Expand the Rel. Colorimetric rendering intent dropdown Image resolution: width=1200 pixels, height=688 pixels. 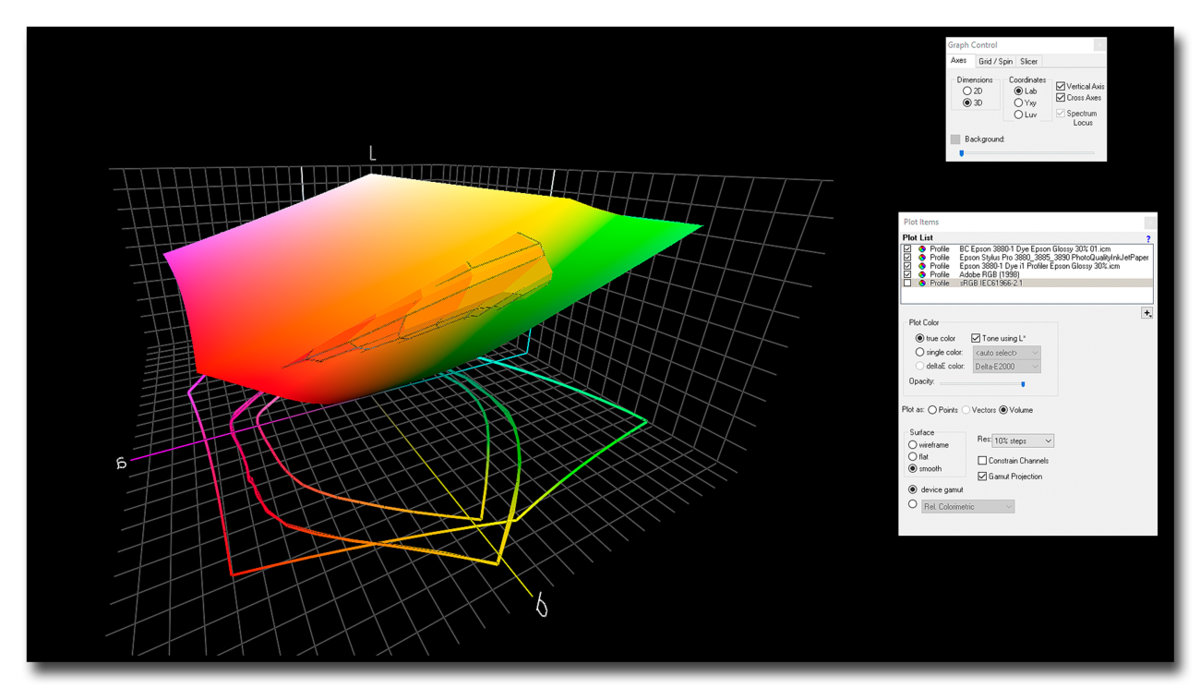point(967,507)
